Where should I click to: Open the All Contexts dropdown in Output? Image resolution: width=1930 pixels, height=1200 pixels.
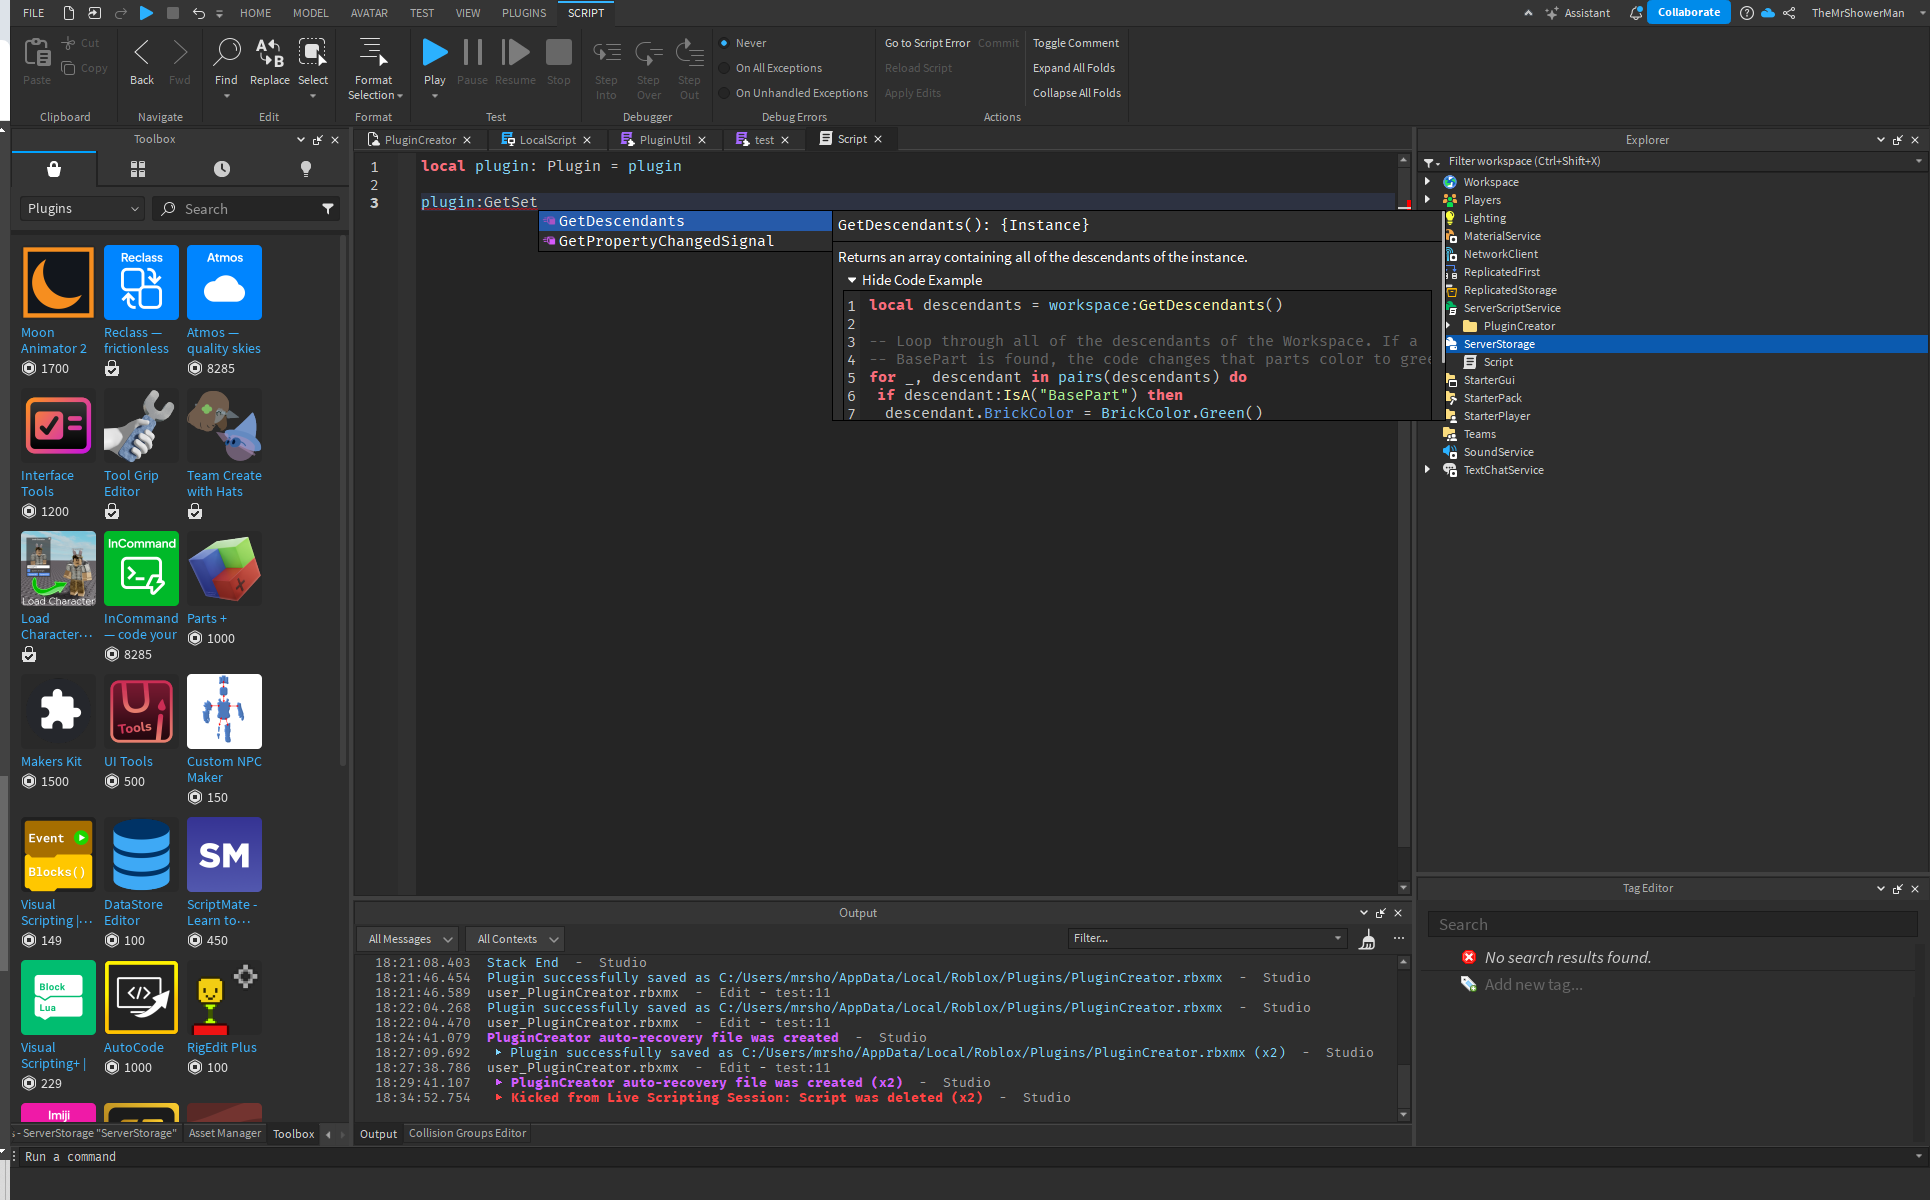515,939
